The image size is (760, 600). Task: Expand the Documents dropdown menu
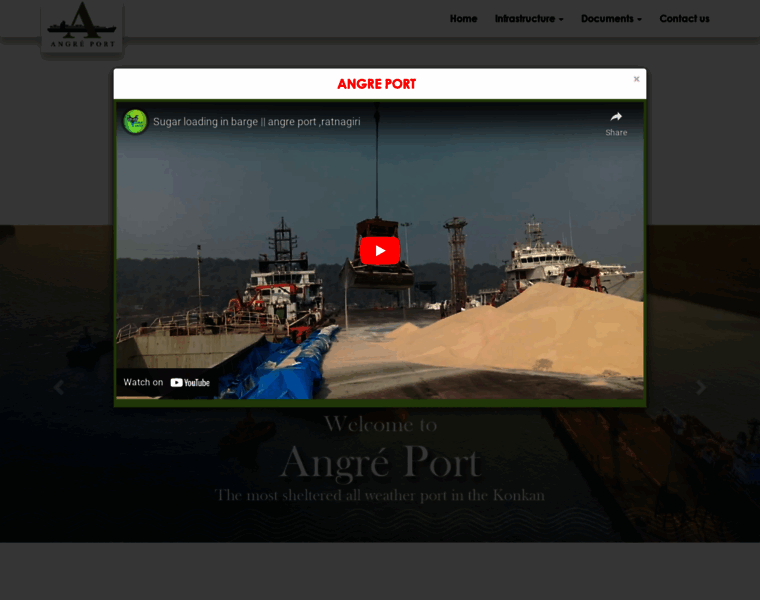(x=611, y=19)
